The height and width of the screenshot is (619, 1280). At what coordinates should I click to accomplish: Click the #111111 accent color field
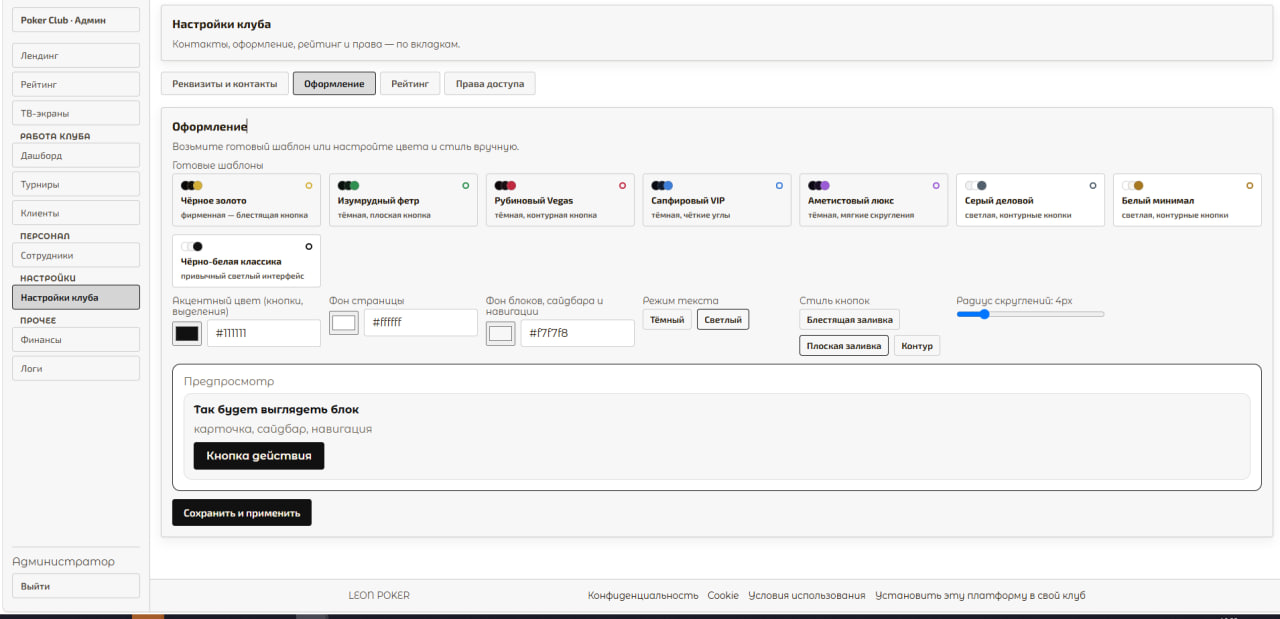click(x=264, y=333)
